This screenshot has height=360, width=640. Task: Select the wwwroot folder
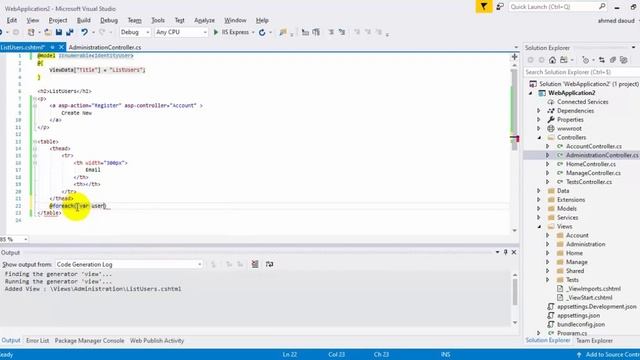pyautogui.click(x=569, y=129)
